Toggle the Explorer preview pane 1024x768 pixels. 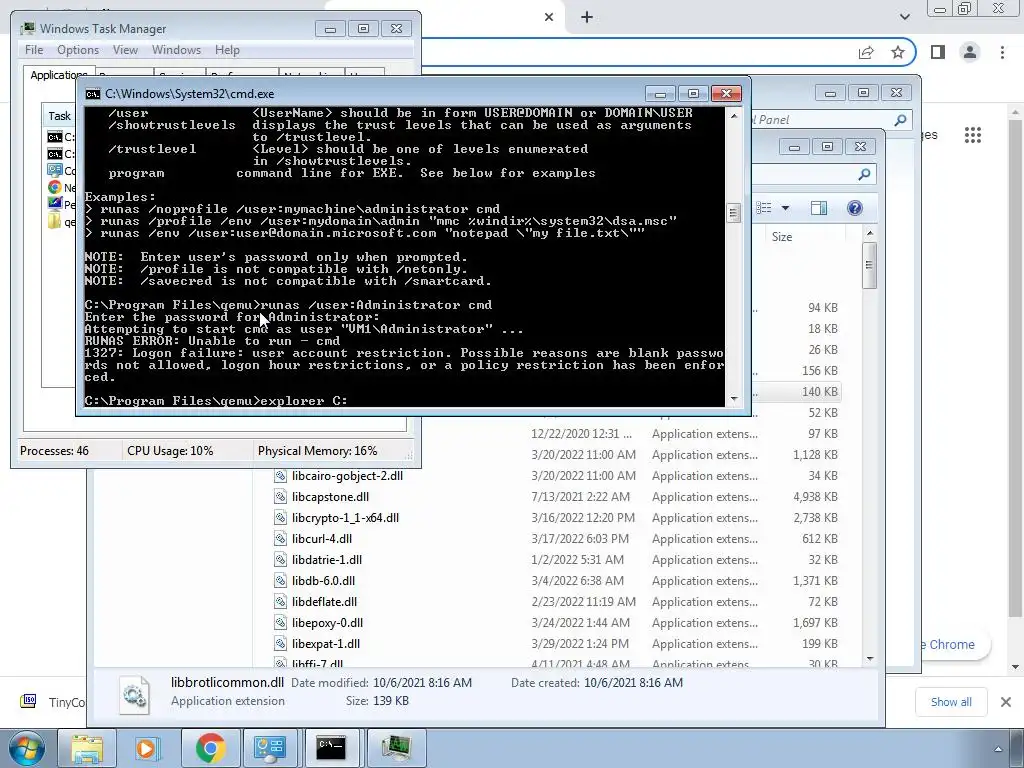tap(818, 208)
